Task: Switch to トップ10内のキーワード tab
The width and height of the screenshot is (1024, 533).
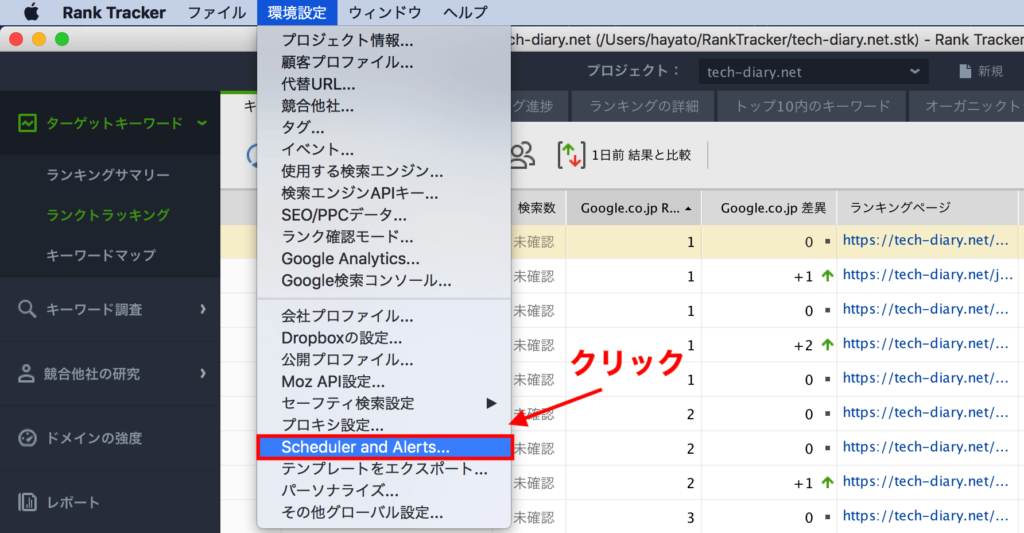Action: coord(812,106)
